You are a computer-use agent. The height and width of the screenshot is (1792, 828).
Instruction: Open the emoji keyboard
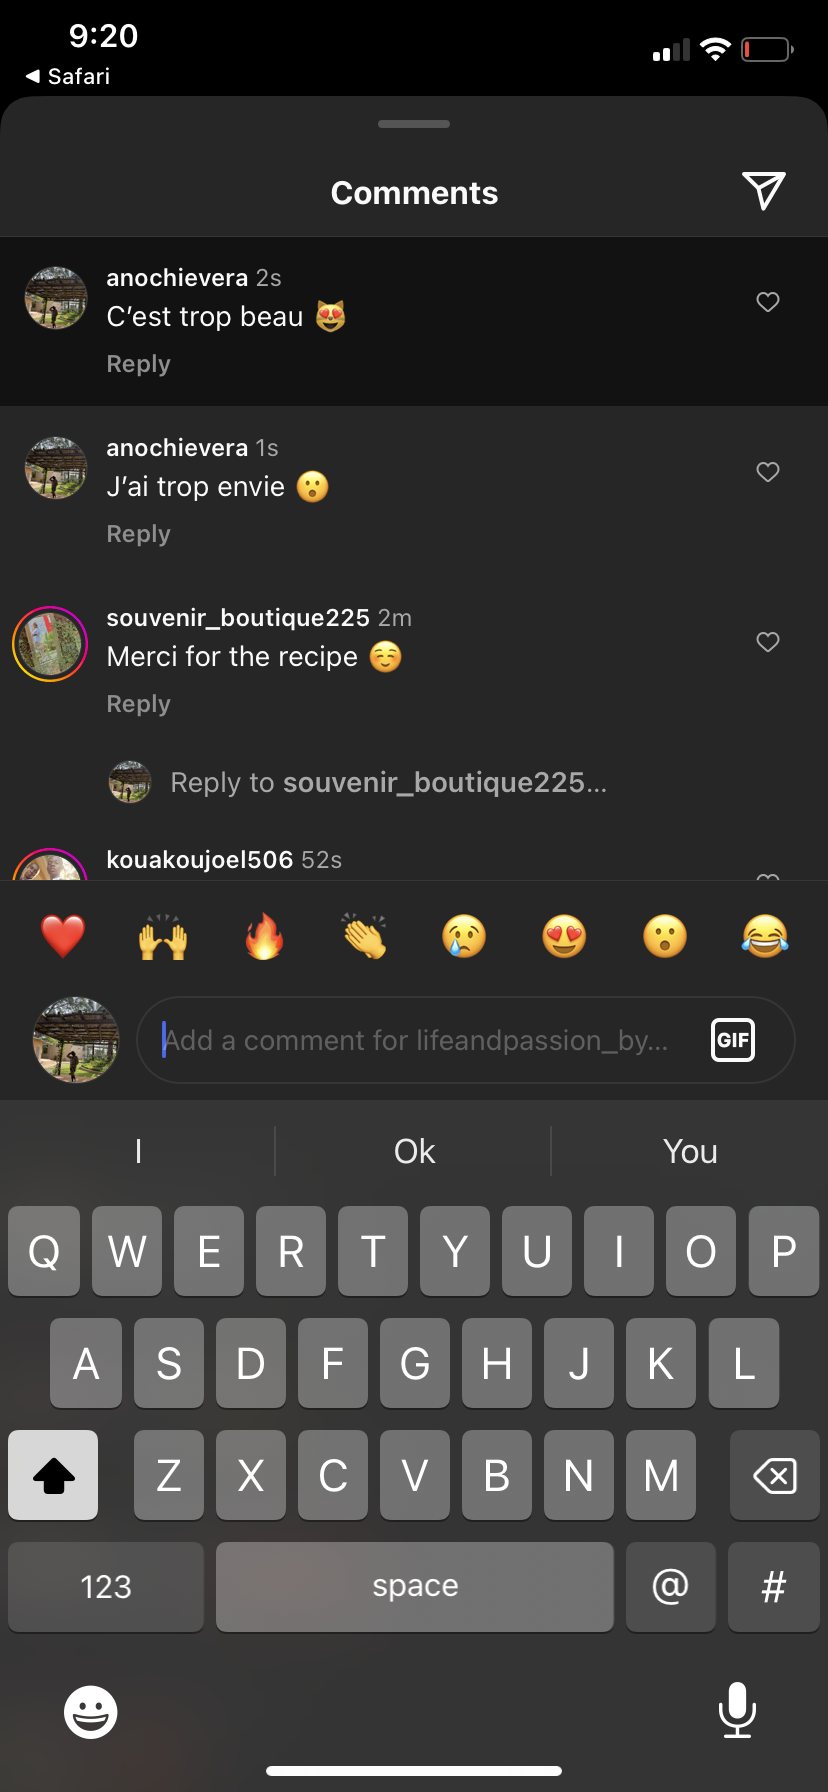pyautogui.click(x=91, y=1712)
